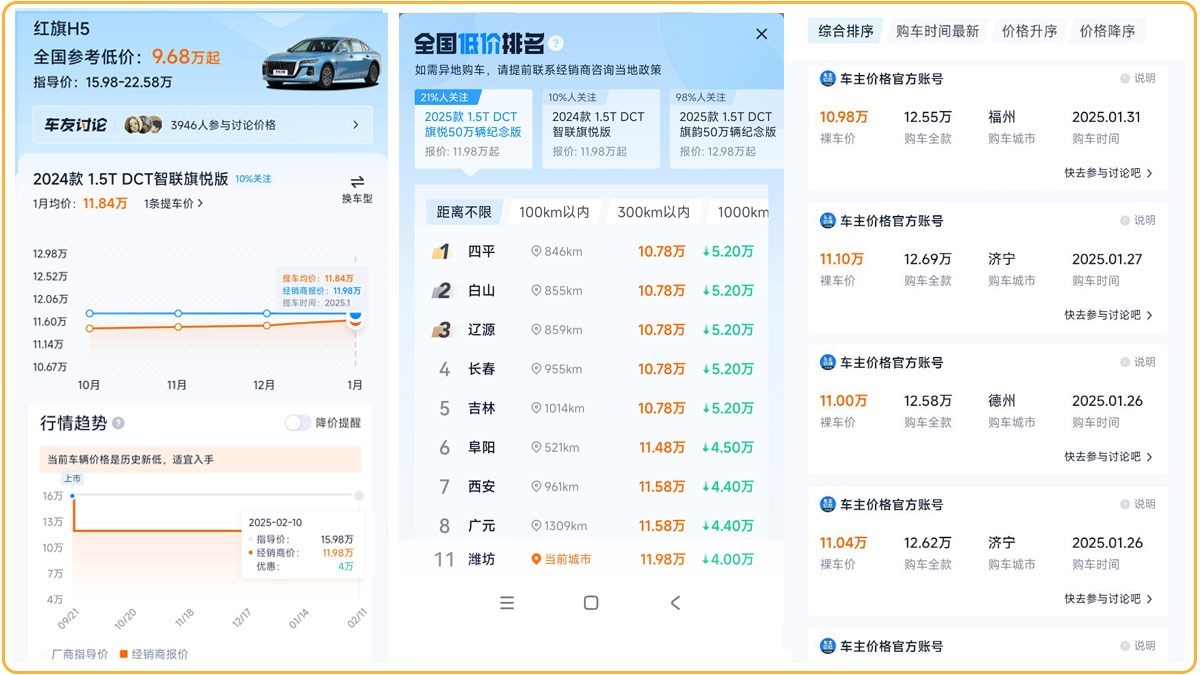The height and width of the screenshot is (675, 1200).
Task: Open the 1条提车价 link
Action: click(174, 203)
